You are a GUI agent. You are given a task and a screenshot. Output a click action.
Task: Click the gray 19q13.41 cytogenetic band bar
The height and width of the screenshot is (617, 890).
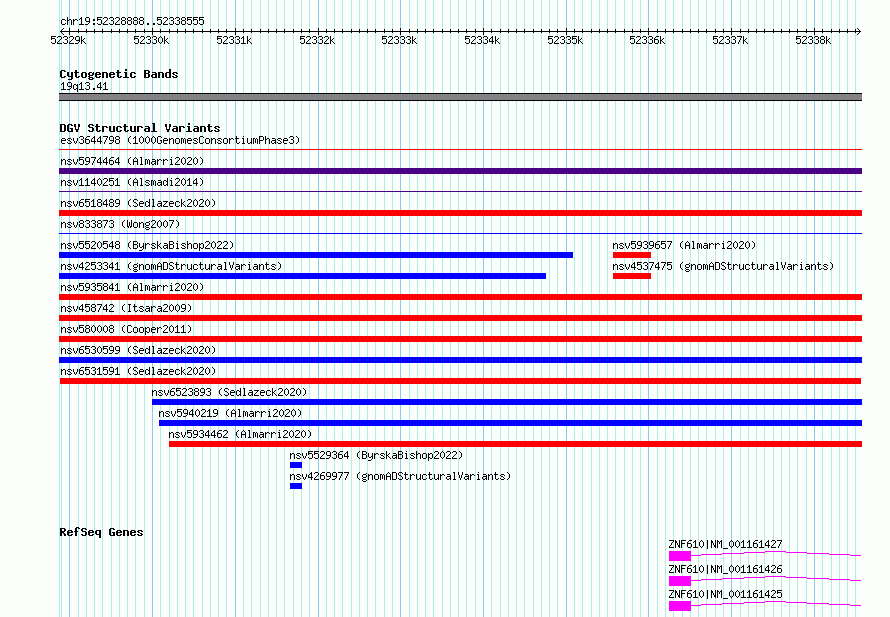point(460,97)
